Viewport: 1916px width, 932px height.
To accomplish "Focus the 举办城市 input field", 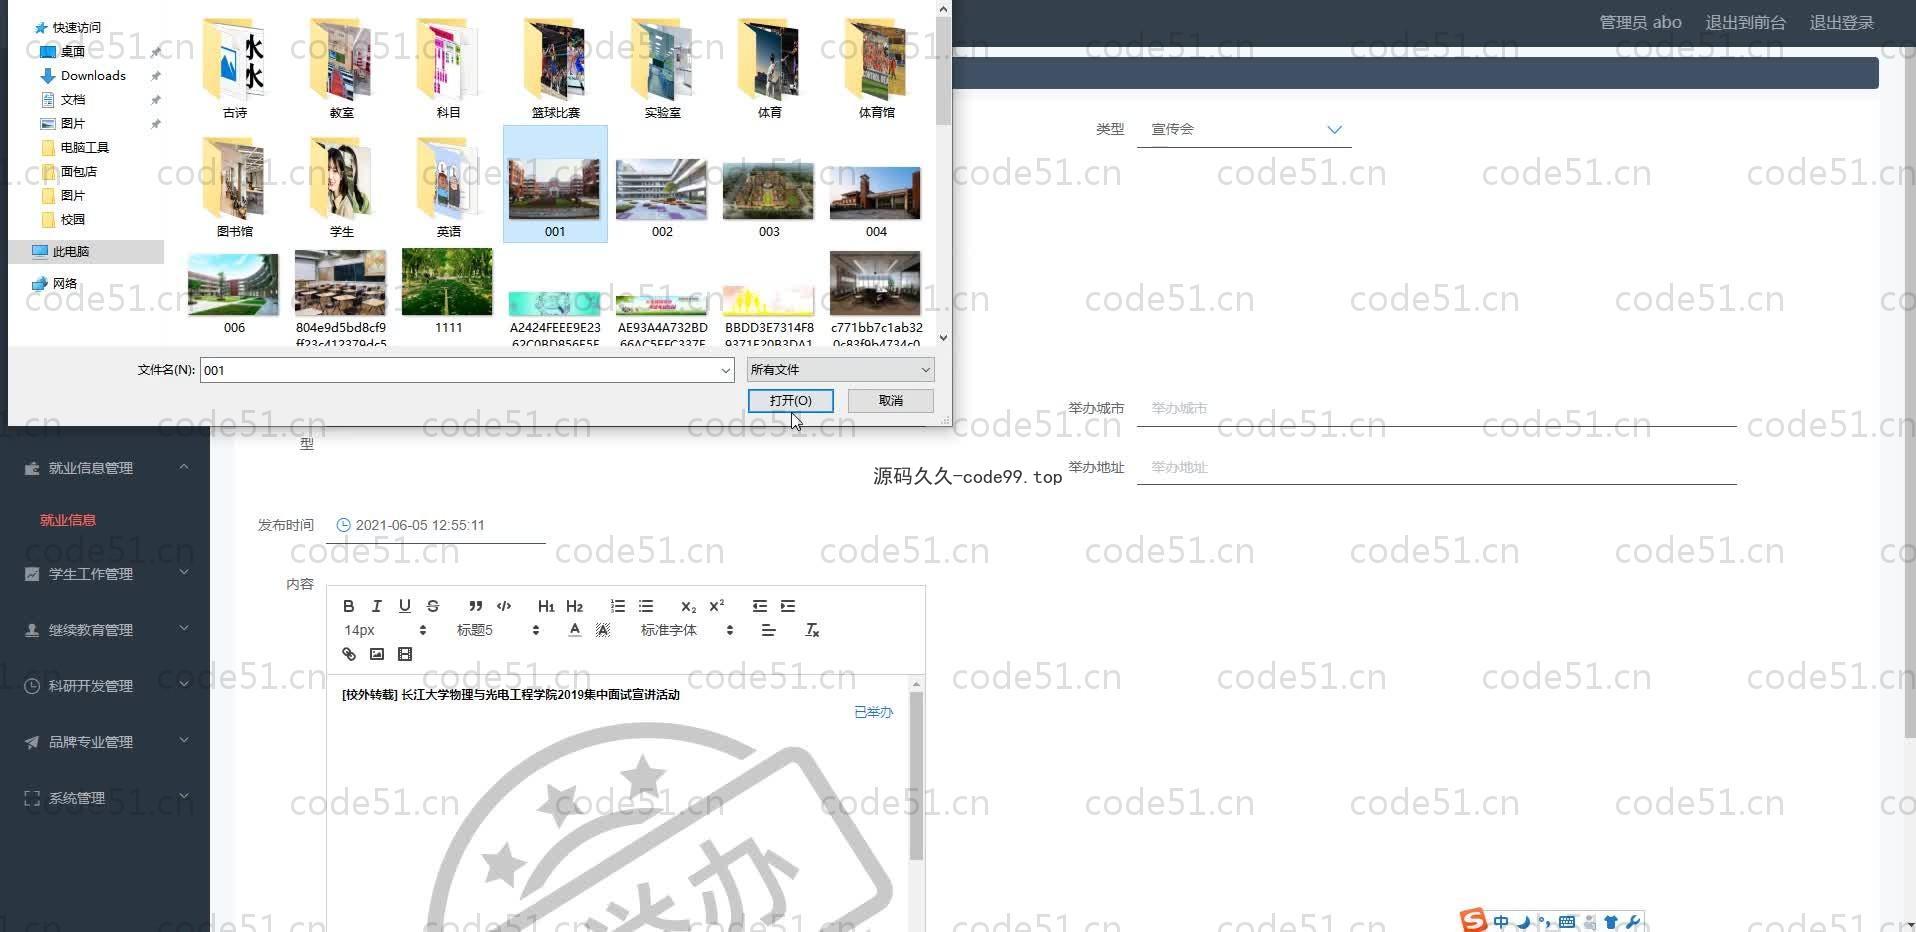I will point(1436,408).
